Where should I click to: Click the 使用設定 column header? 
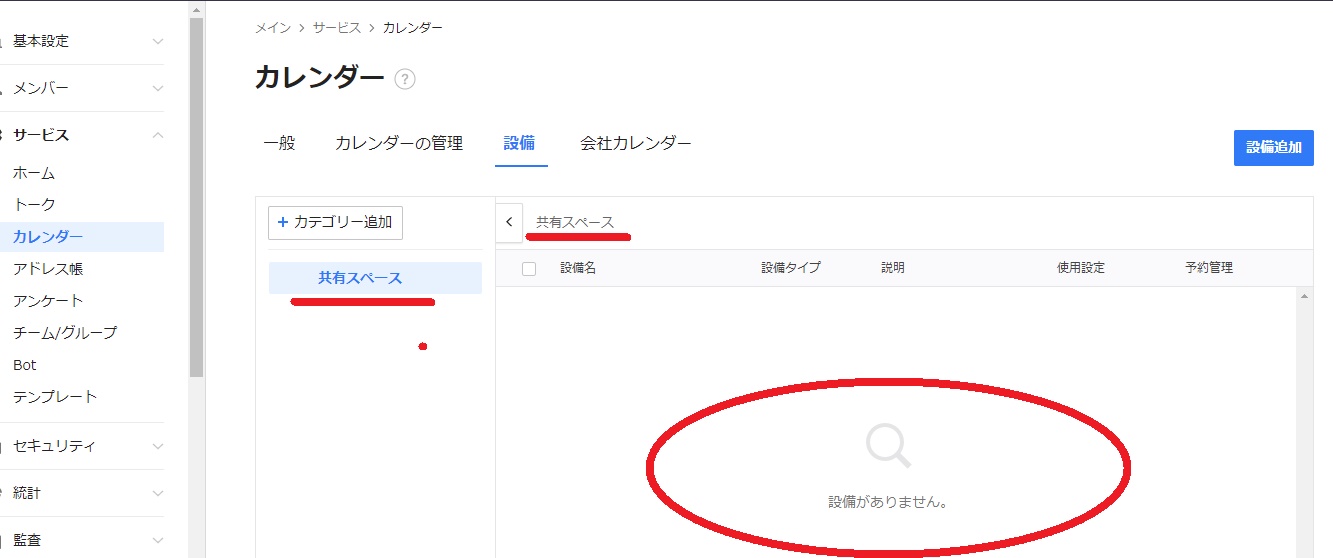1081,268
